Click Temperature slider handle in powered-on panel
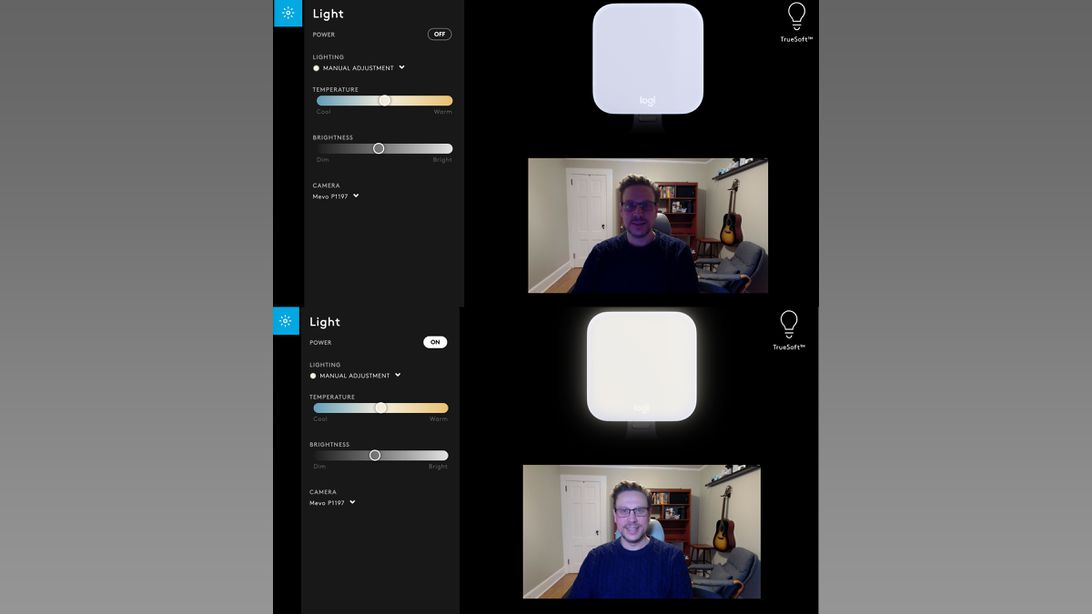 381,408
